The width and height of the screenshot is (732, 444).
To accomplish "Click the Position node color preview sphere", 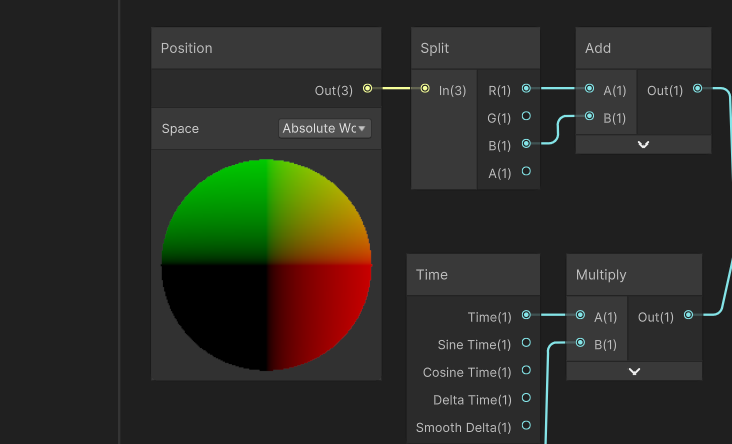I will (x=266, y=265).
